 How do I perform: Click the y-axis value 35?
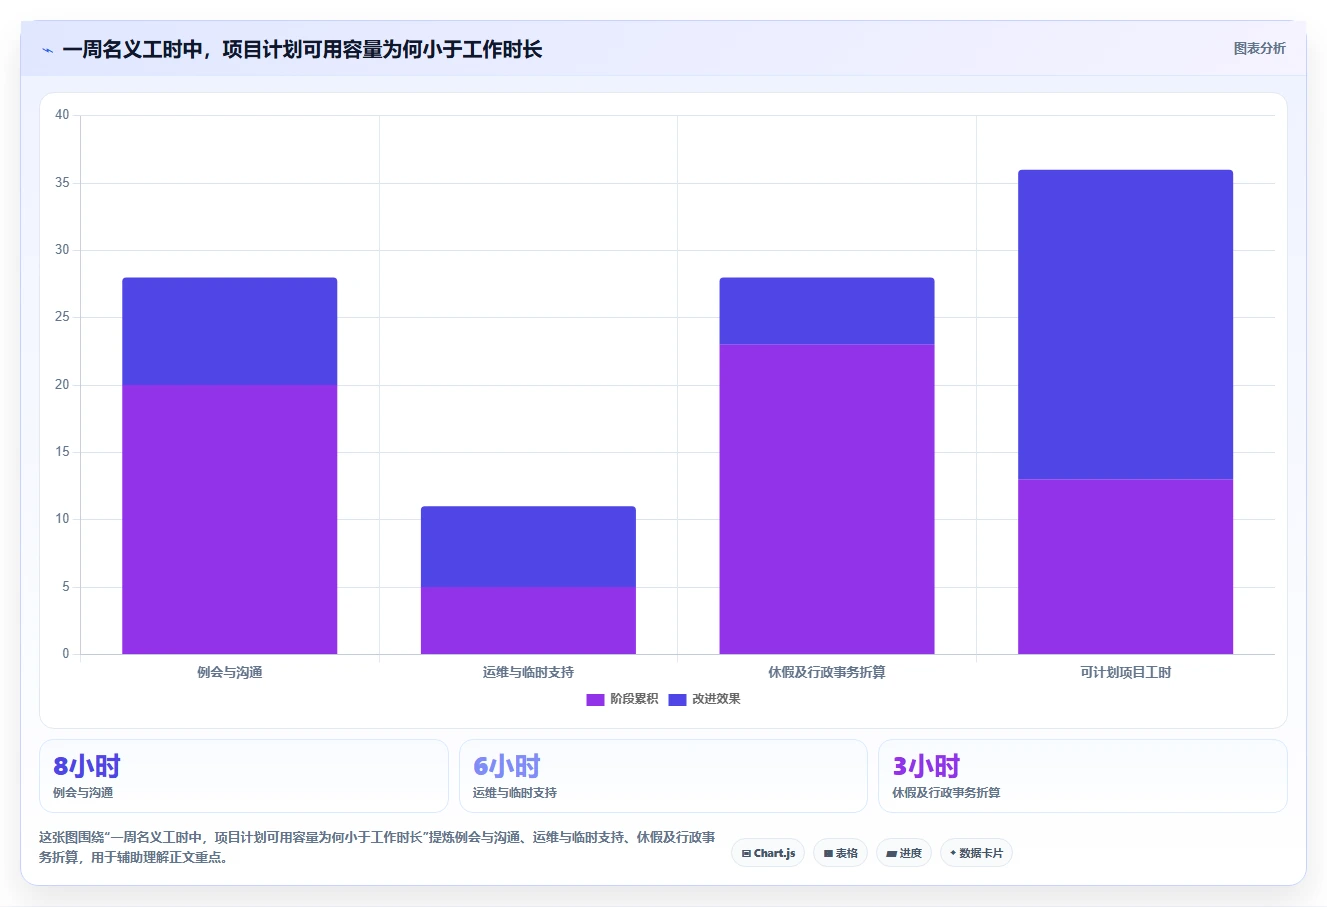coord(62,183)
